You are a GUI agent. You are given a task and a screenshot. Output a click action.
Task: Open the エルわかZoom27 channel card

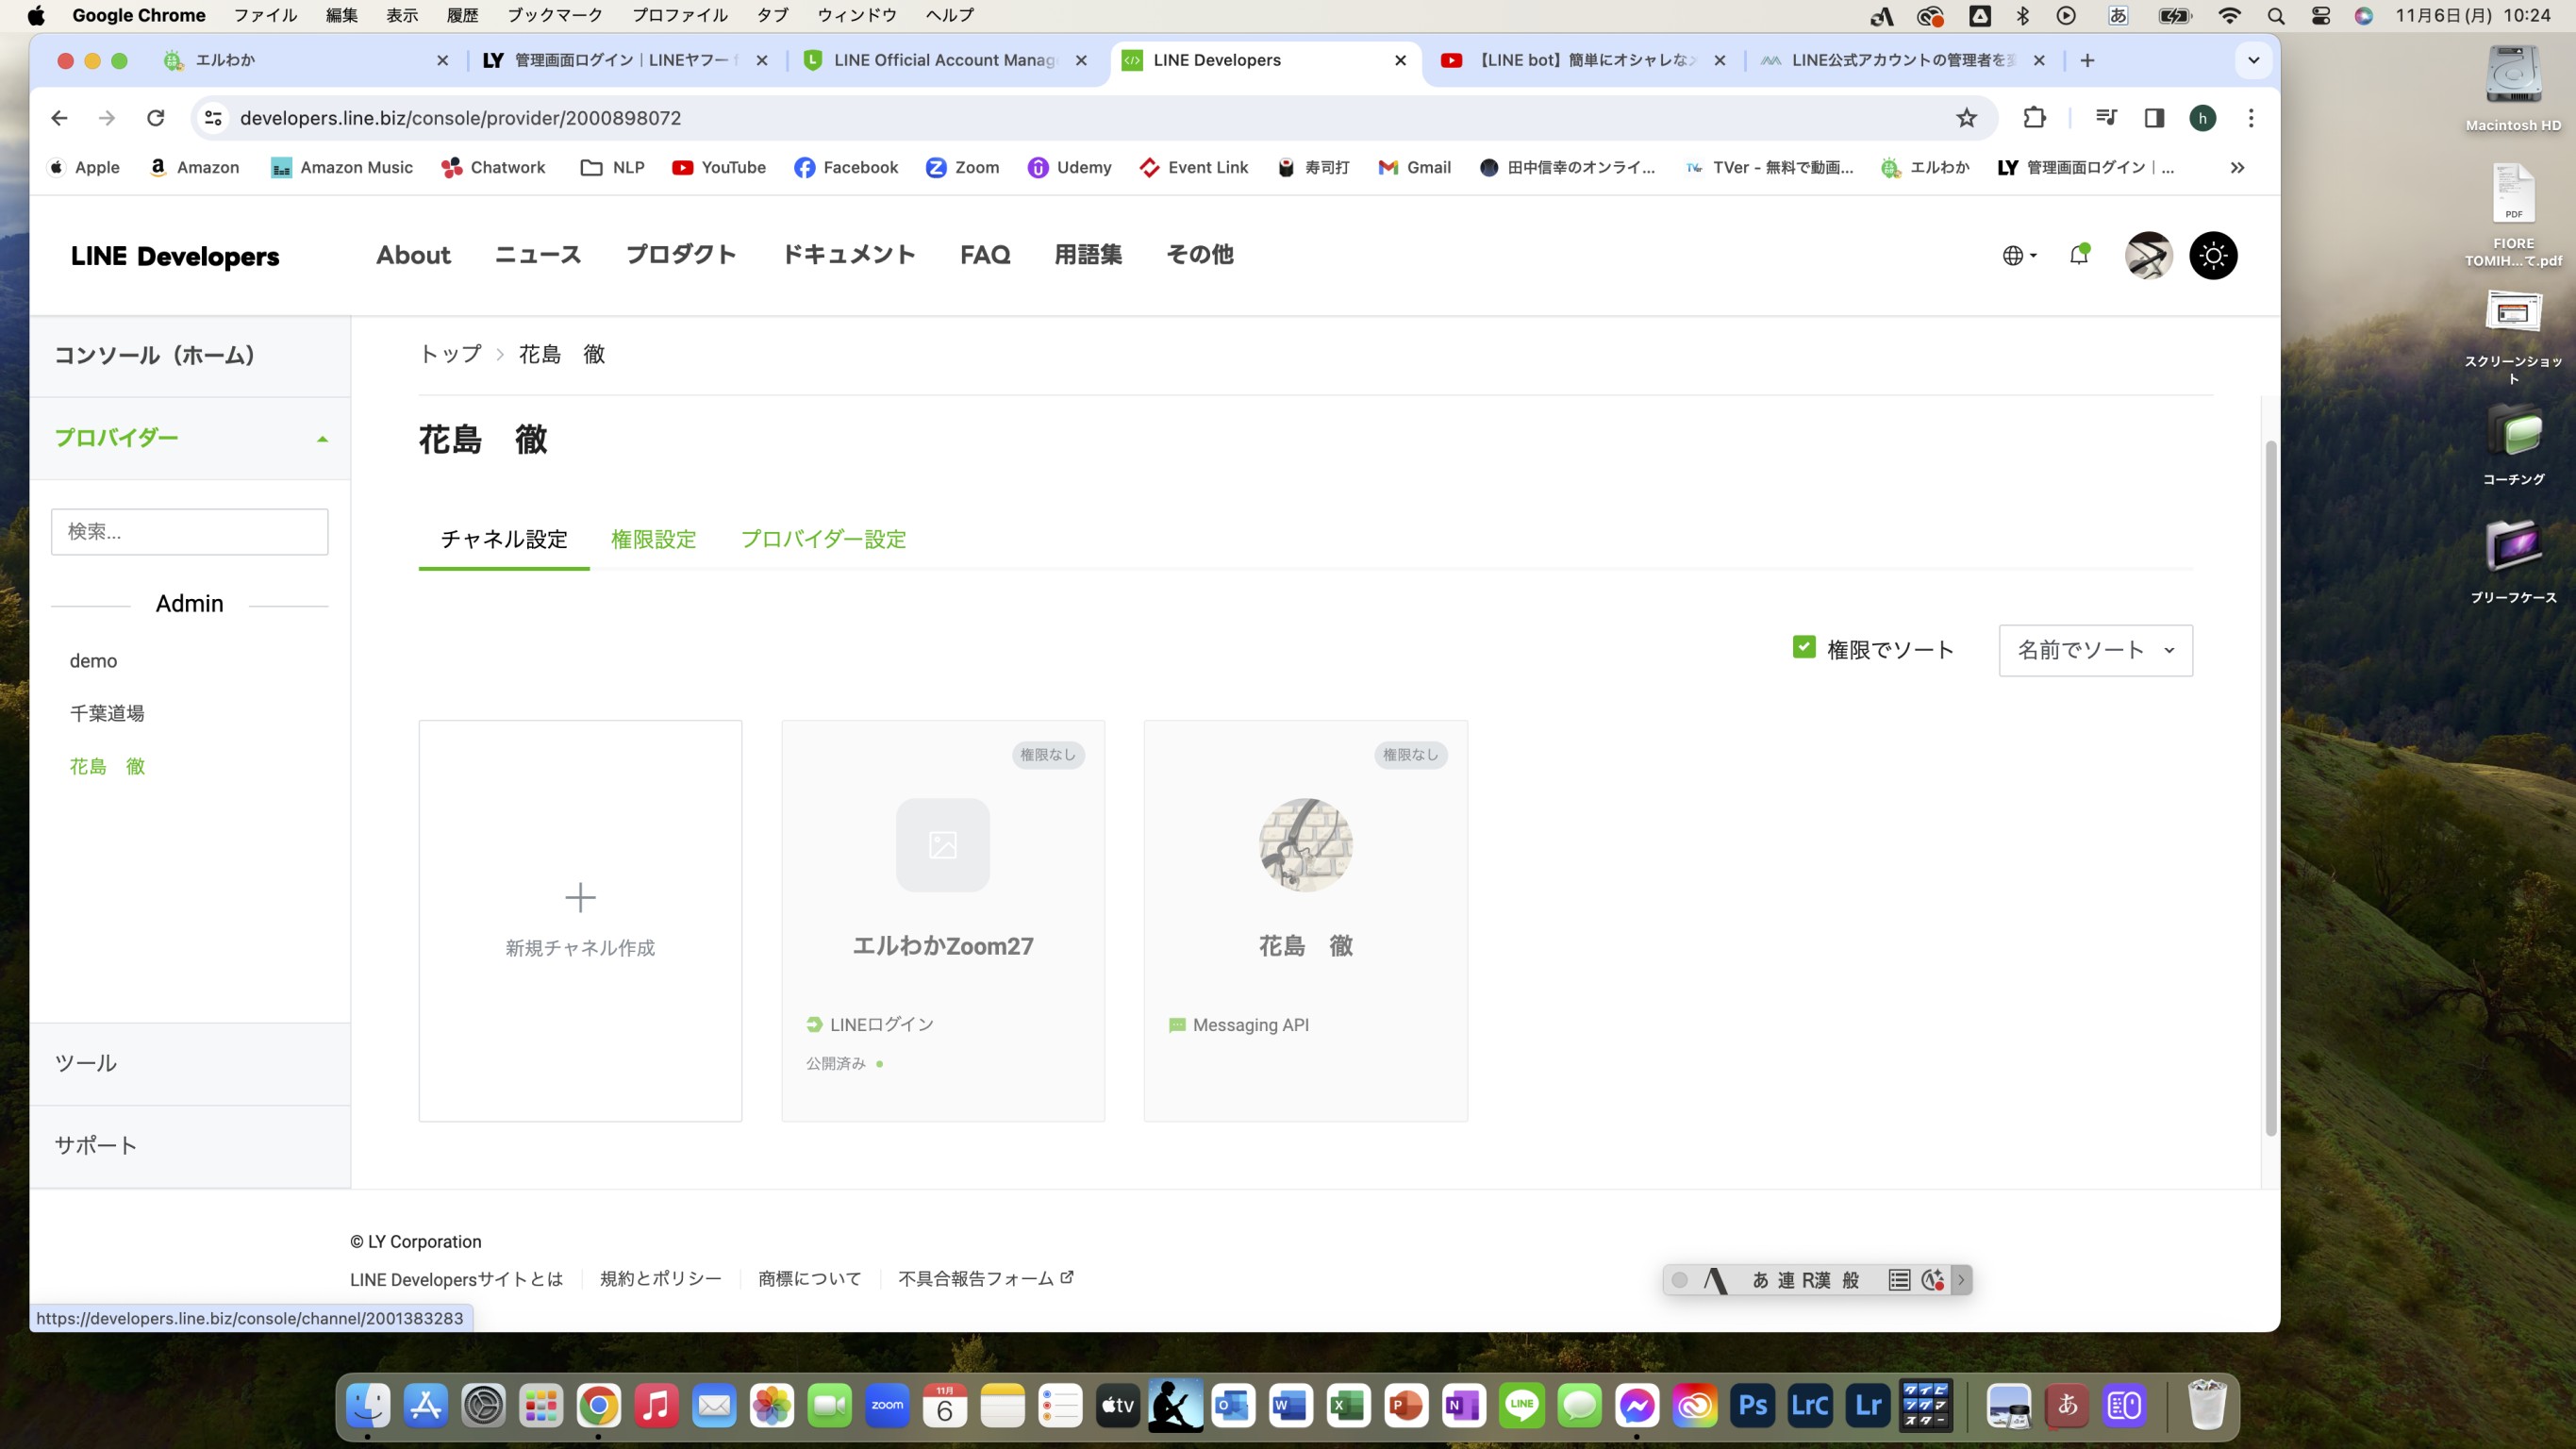[943, 920]
